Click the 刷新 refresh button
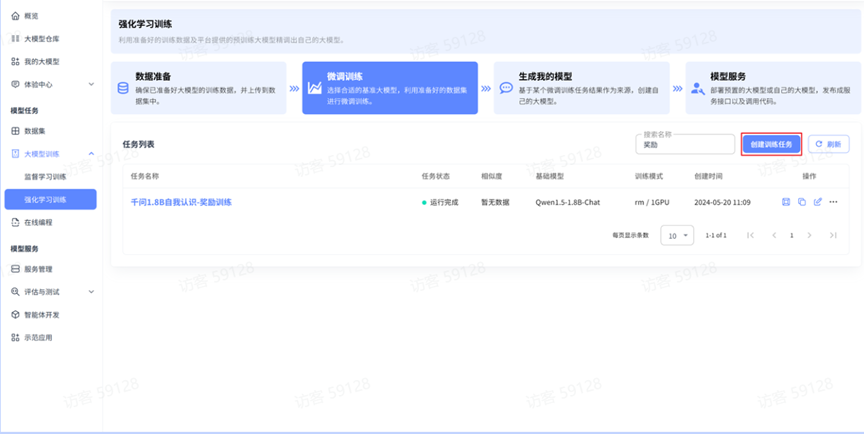Viewport: 864px width, 434px height. [829, 144]
